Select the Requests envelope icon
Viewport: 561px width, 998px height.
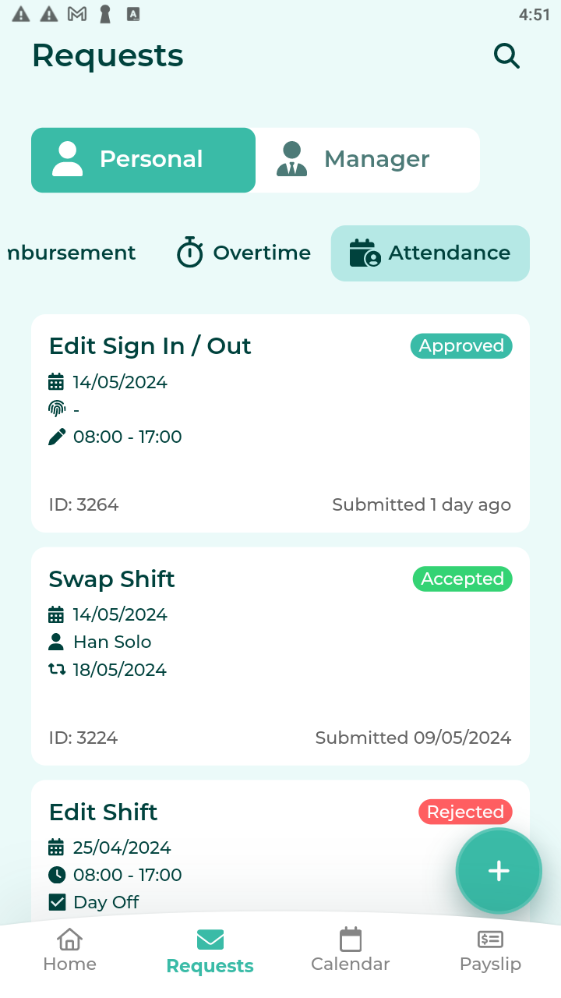tap(210, 940)
